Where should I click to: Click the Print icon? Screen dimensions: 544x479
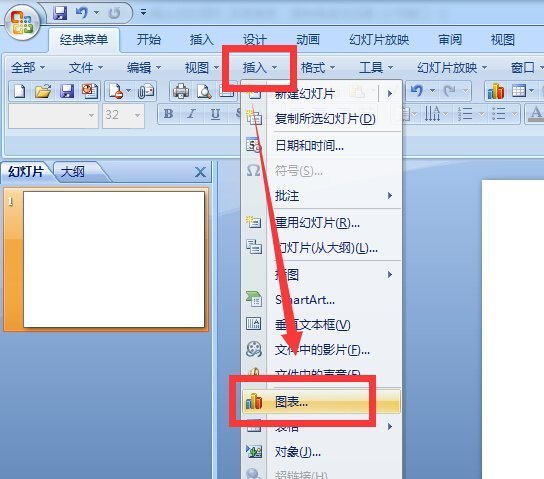[x=181, y=92]
